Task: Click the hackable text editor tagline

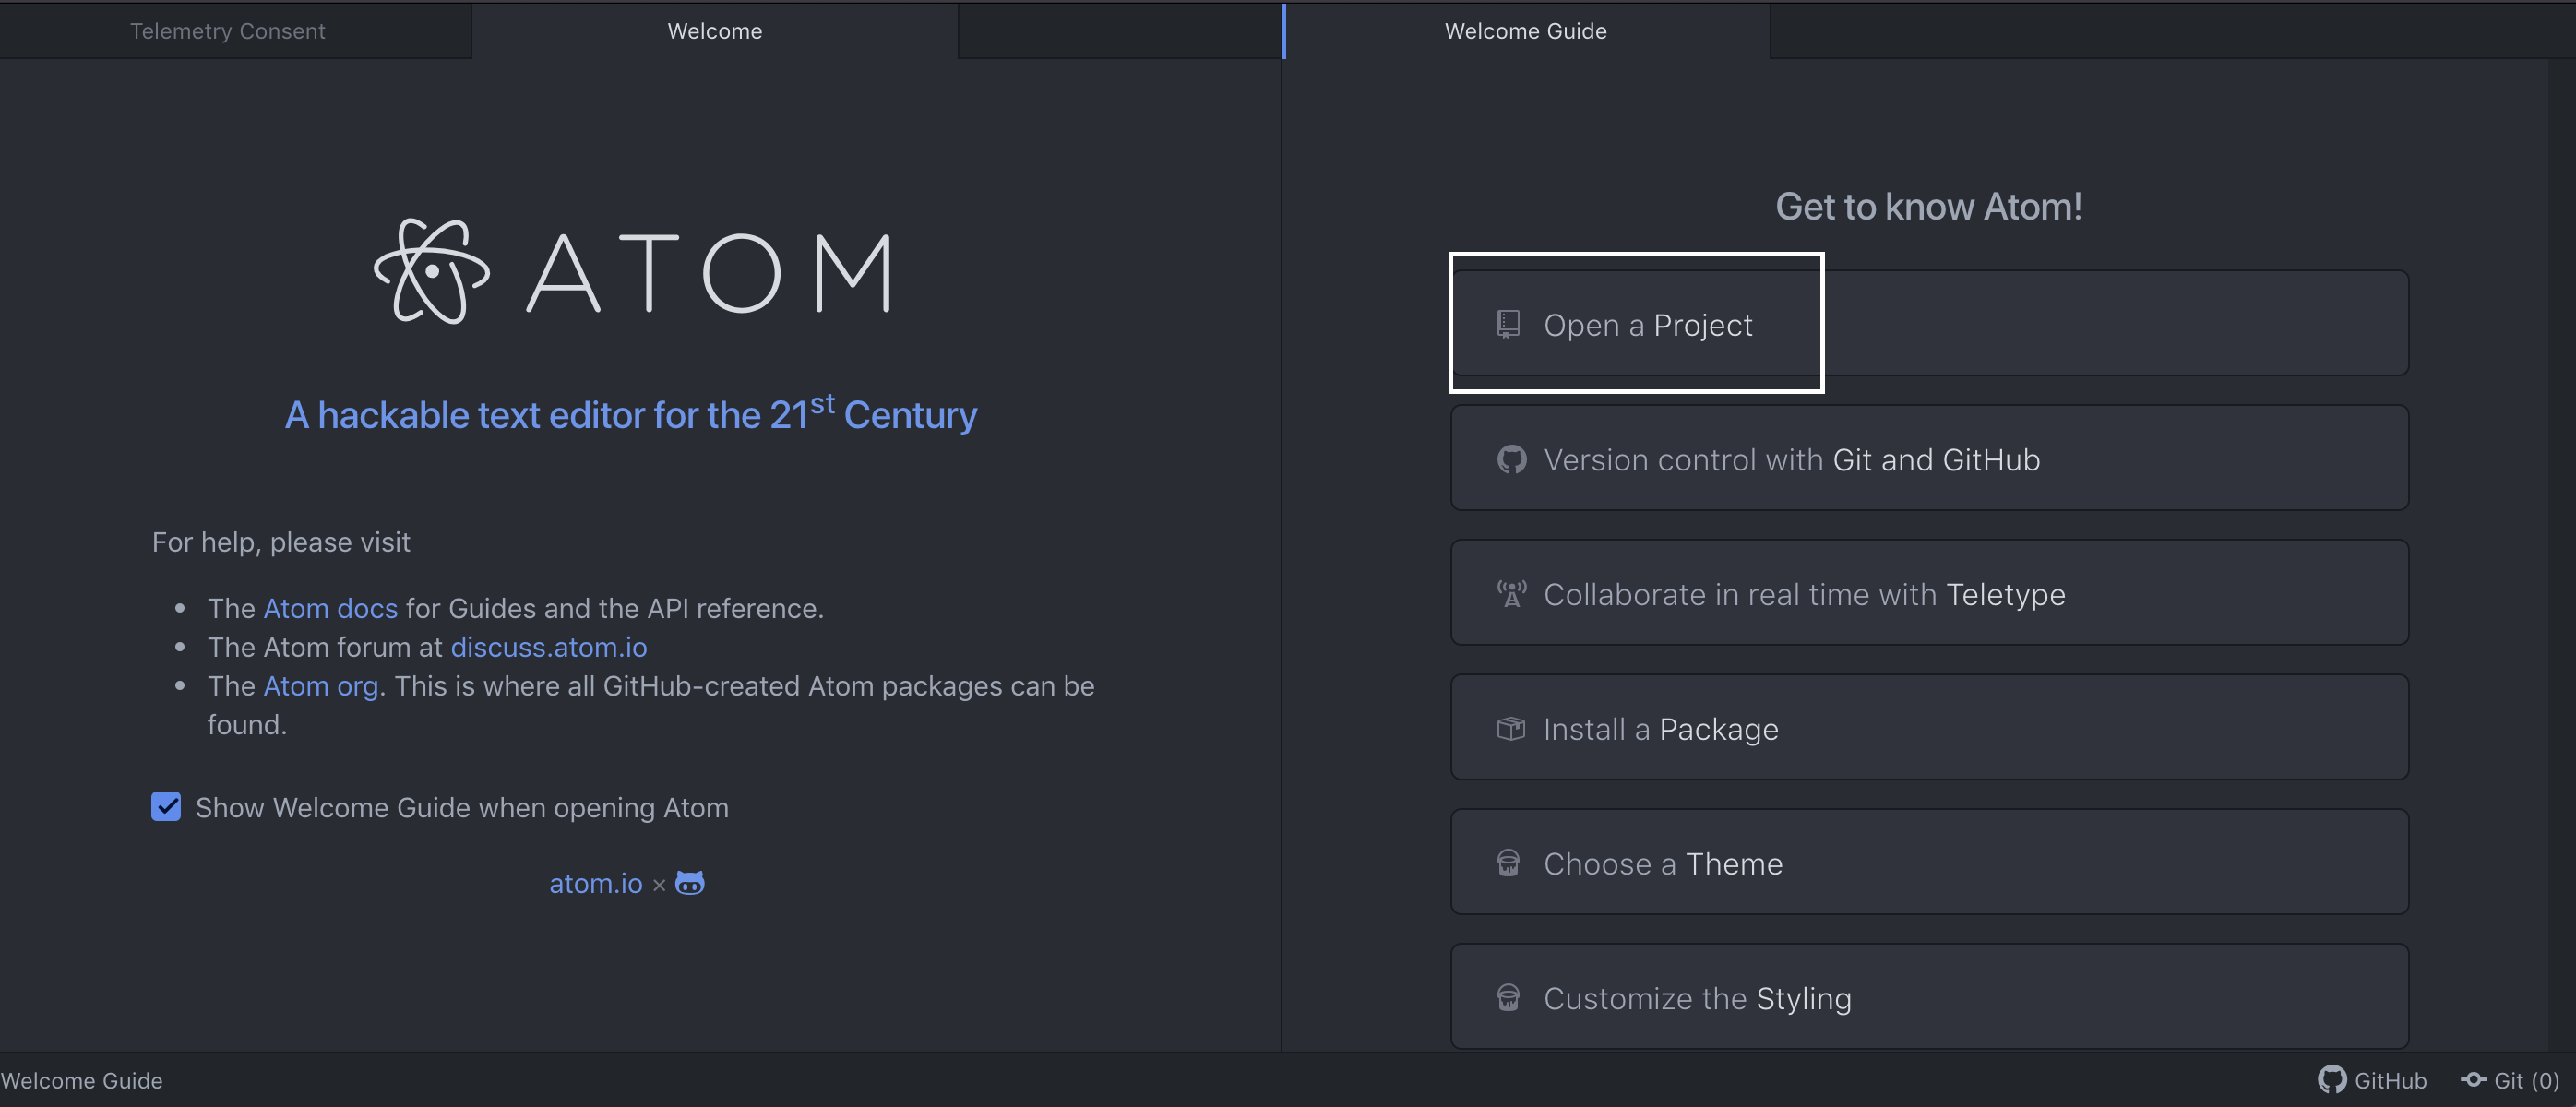Action: point(631,413)
